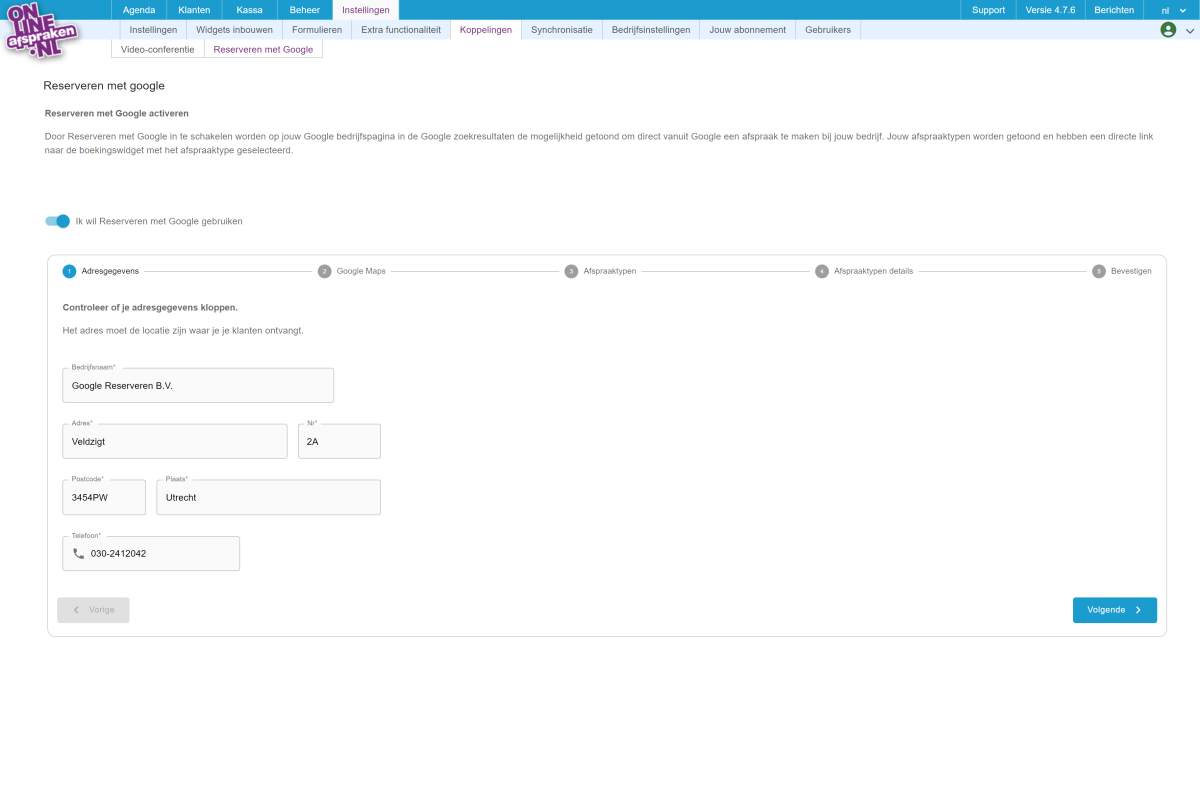Jump to step 4 Afspraaktypen details
Screen dimensions: 1200x806
864,271
